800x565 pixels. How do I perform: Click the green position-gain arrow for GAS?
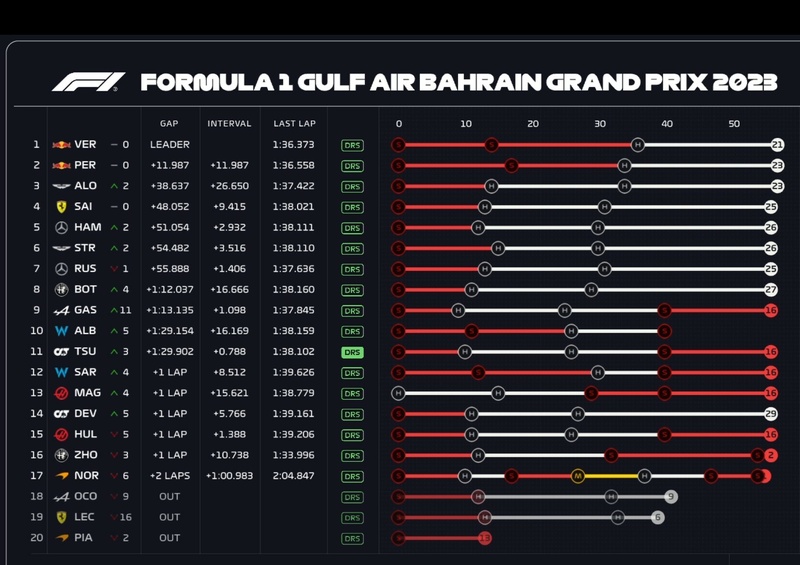click(114, 310)
